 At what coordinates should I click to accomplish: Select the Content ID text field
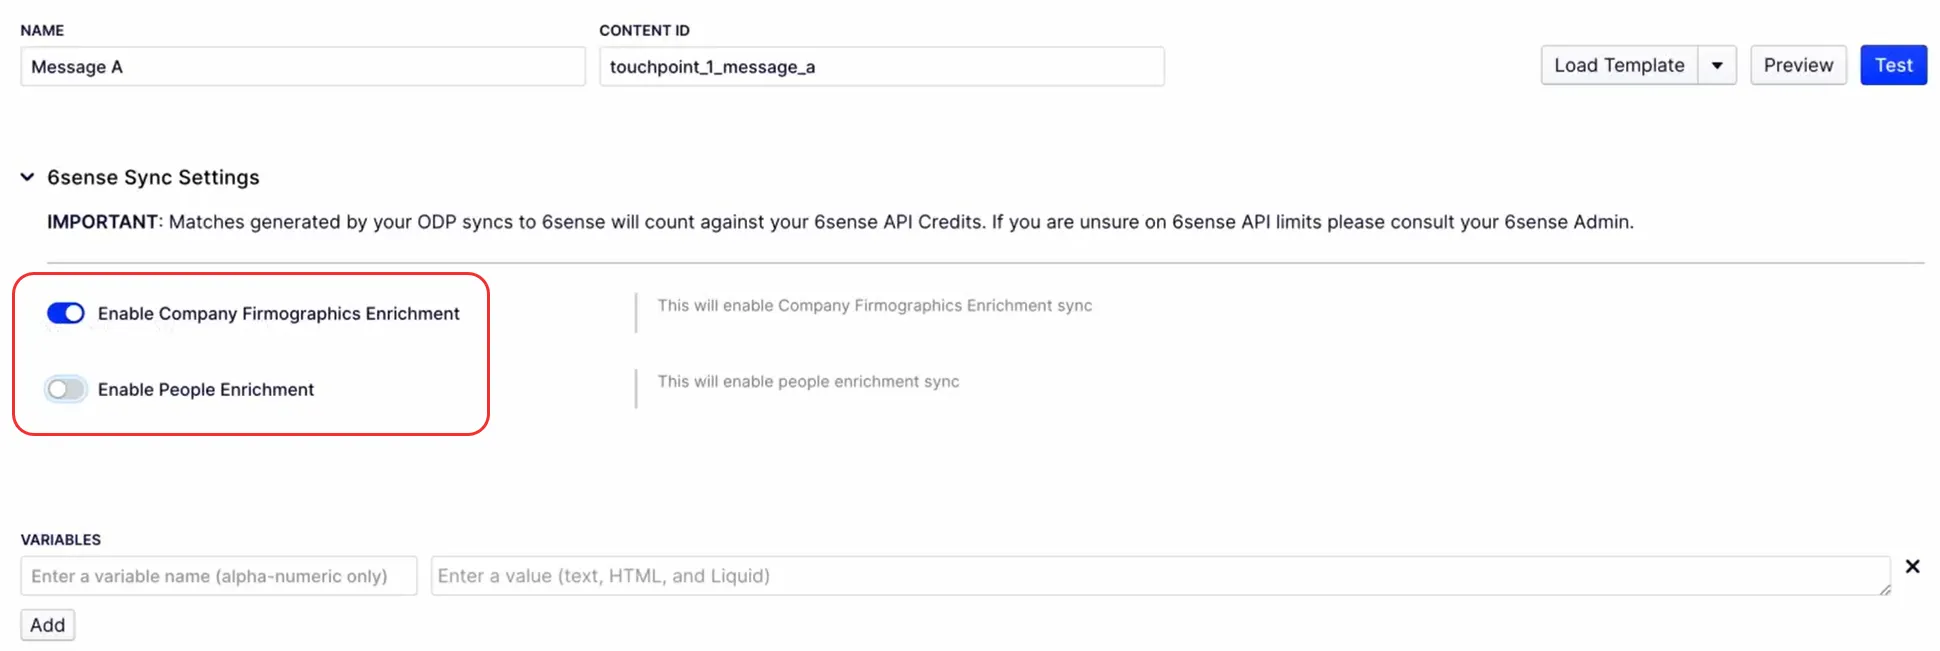pos(881,66)
